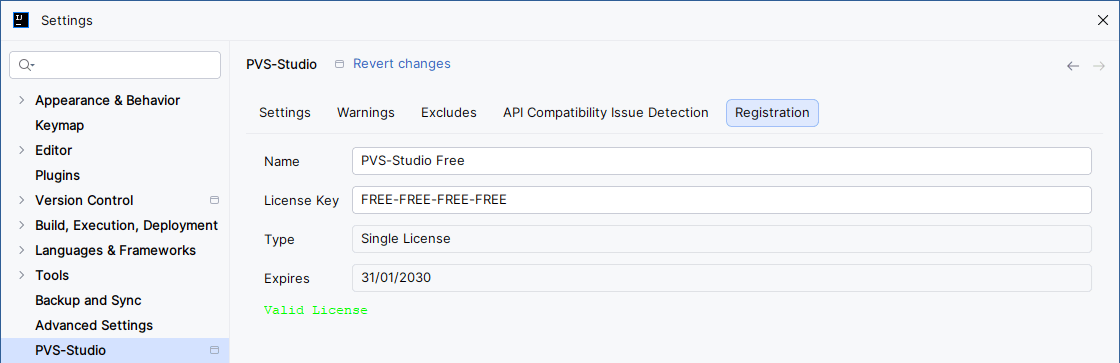The height and width of the screenshot is (363, 1120).
Task: Select Plugins in settings tree
Action: tap(57, 175)
